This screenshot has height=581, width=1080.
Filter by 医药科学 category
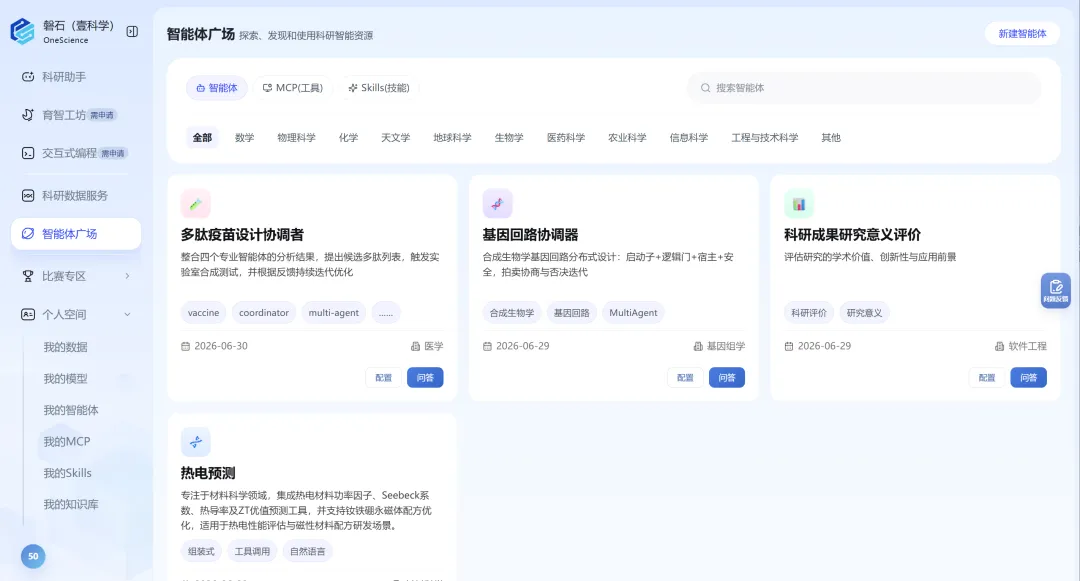pyautogui.click(x=566, y=138)
